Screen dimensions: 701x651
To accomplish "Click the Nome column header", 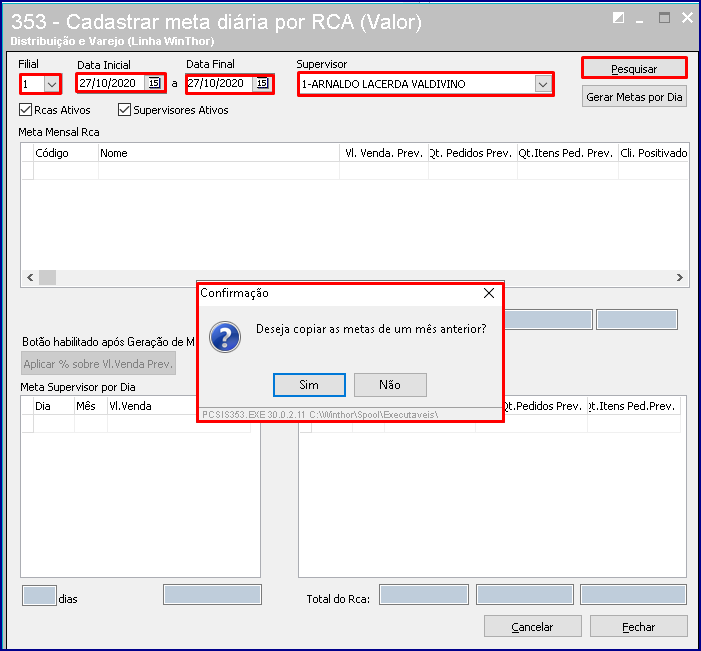I will 219,153.
